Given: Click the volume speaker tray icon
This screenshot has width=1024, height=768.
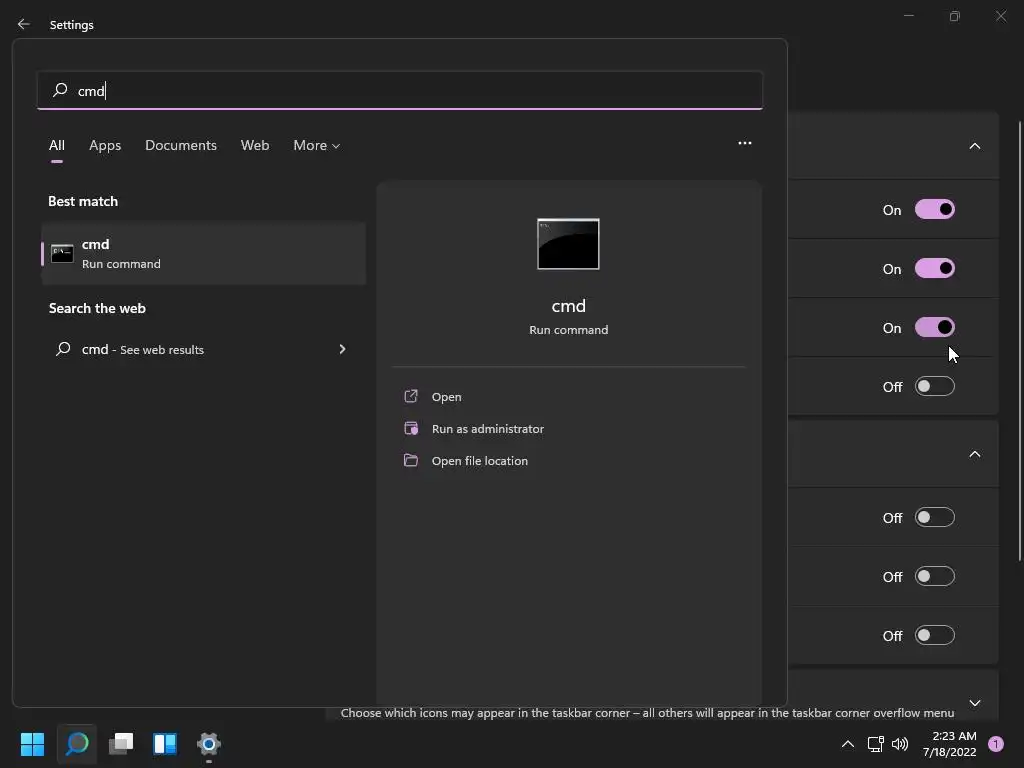Looking at the screenshot, I should click(x=900, y=744).
